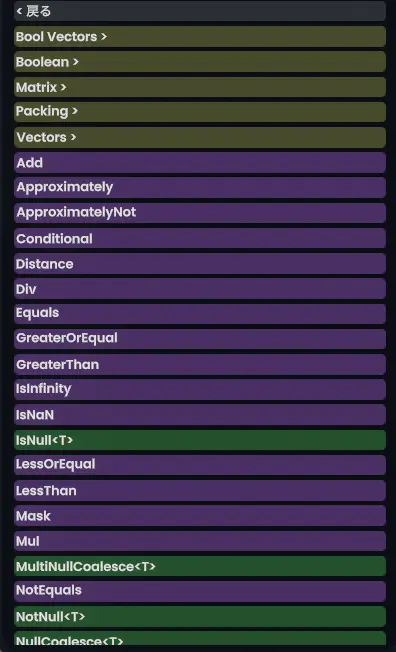Screen dimensions: 396x652
Task: Open the Bool Vectors category
Action: point(200,37)
